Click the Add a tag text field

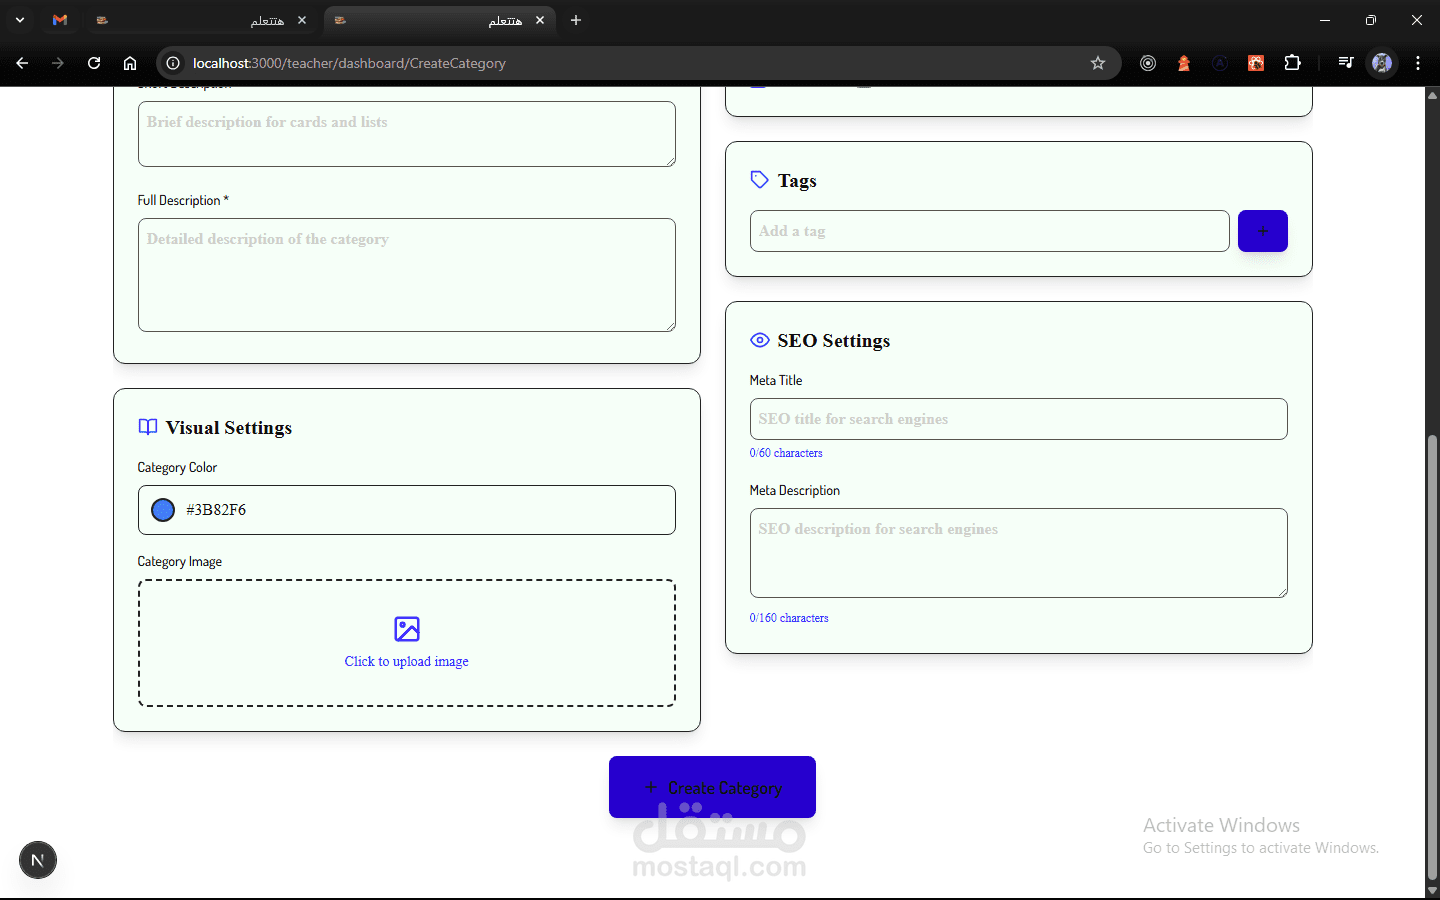click(989, 231)
